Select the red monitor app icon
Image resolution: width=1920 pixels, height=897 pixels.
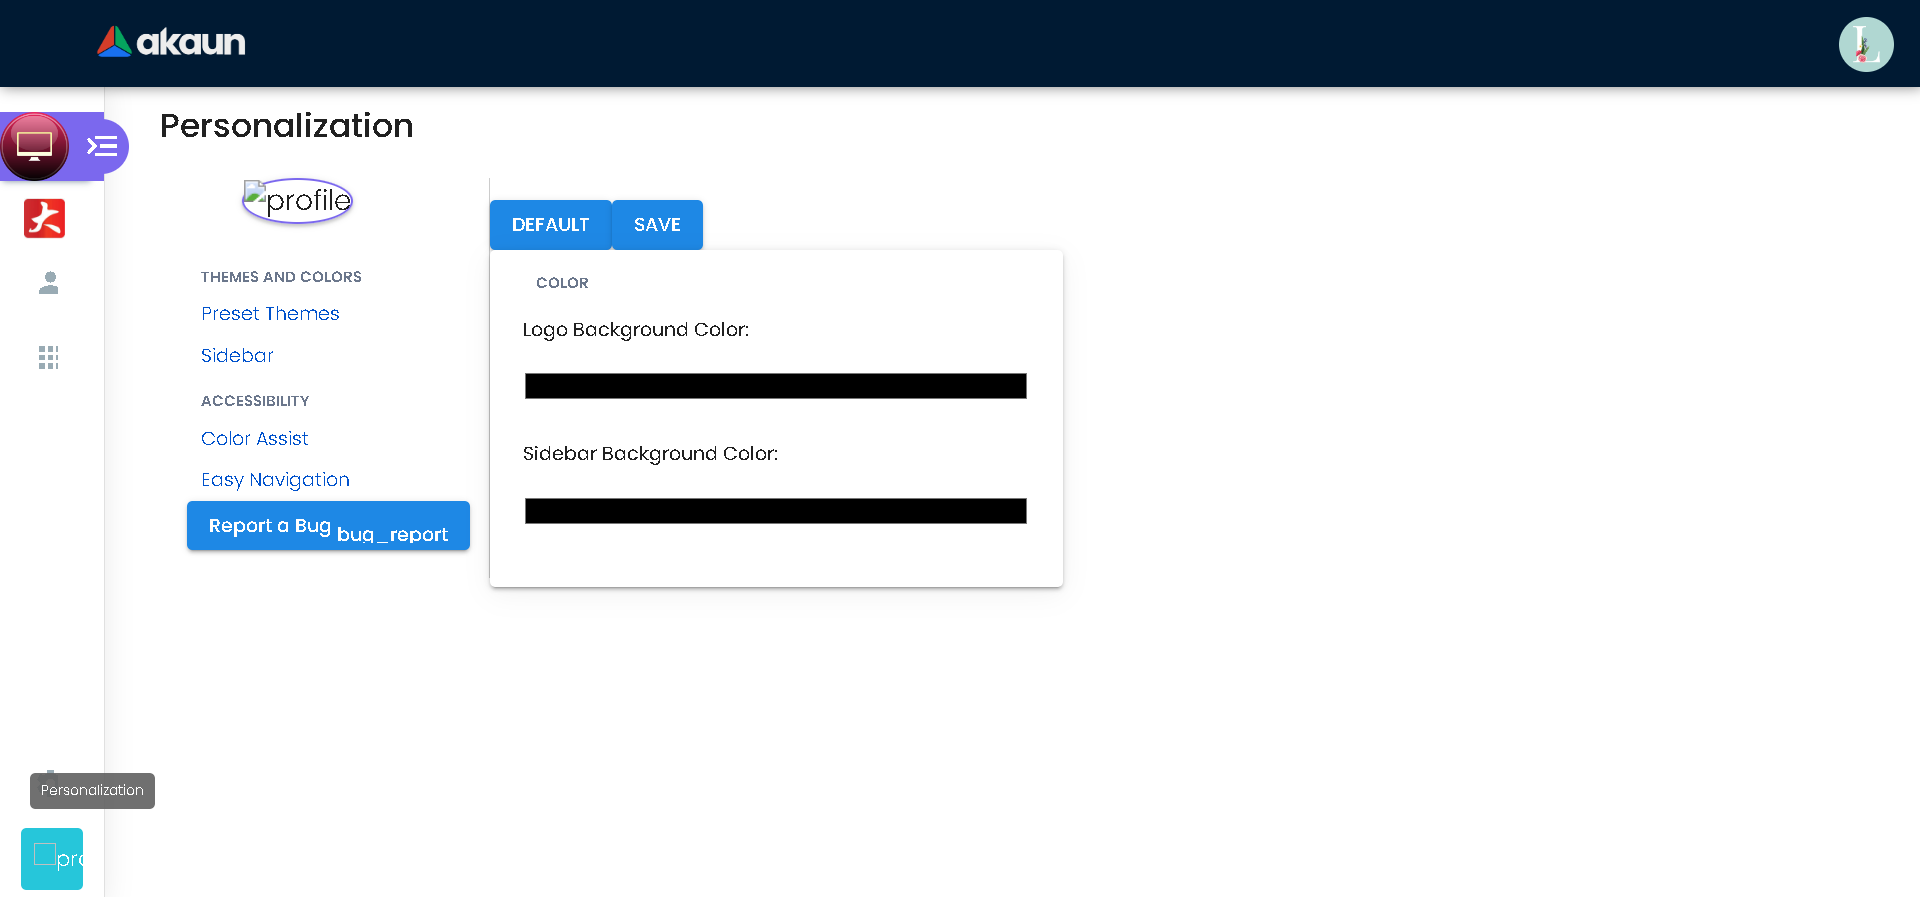pos(35,146)
